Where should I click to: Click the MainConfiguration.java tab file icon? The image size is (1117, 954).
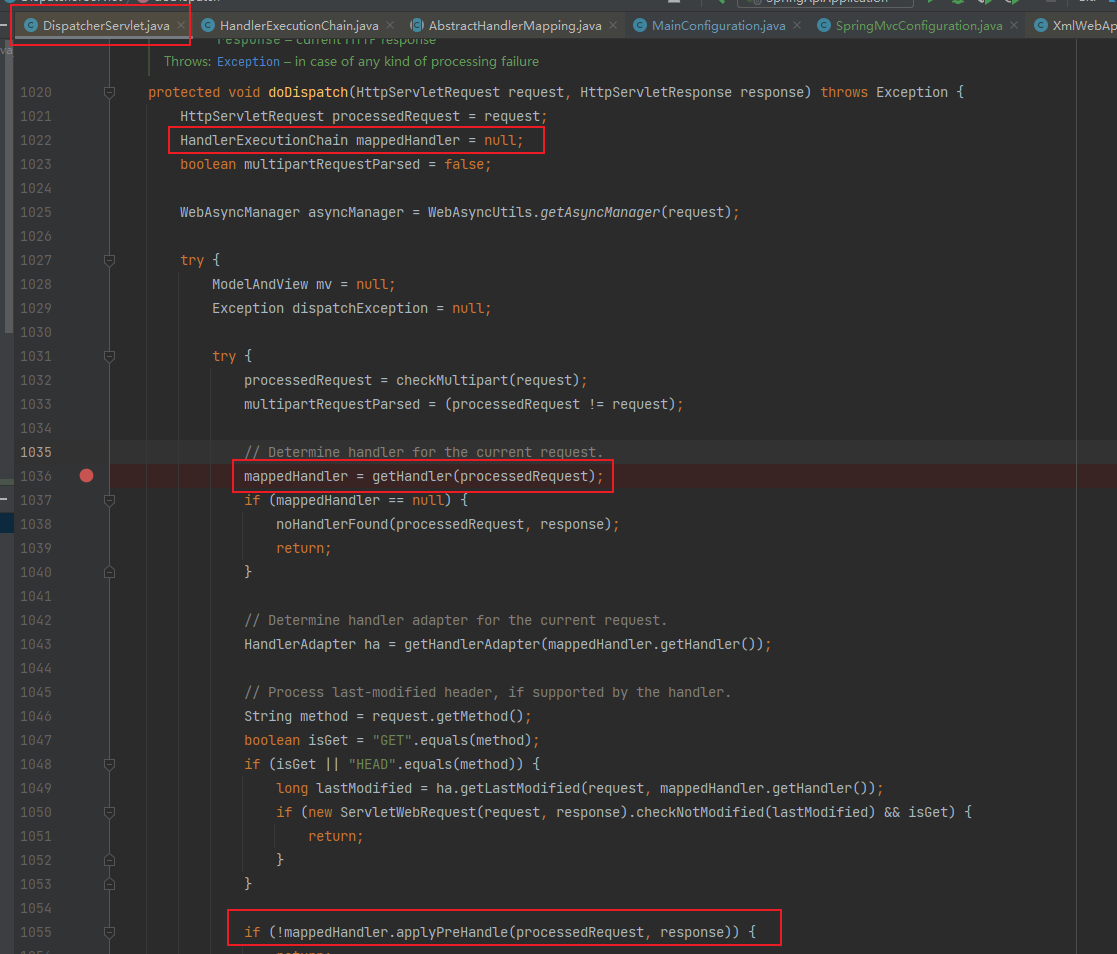[640, 26]
